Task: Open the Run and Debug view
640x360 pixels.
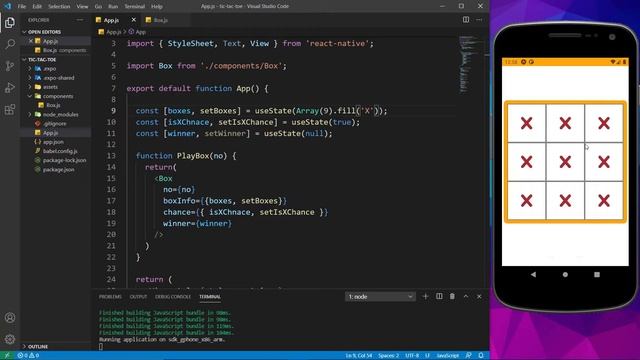Action: (10, 87)
